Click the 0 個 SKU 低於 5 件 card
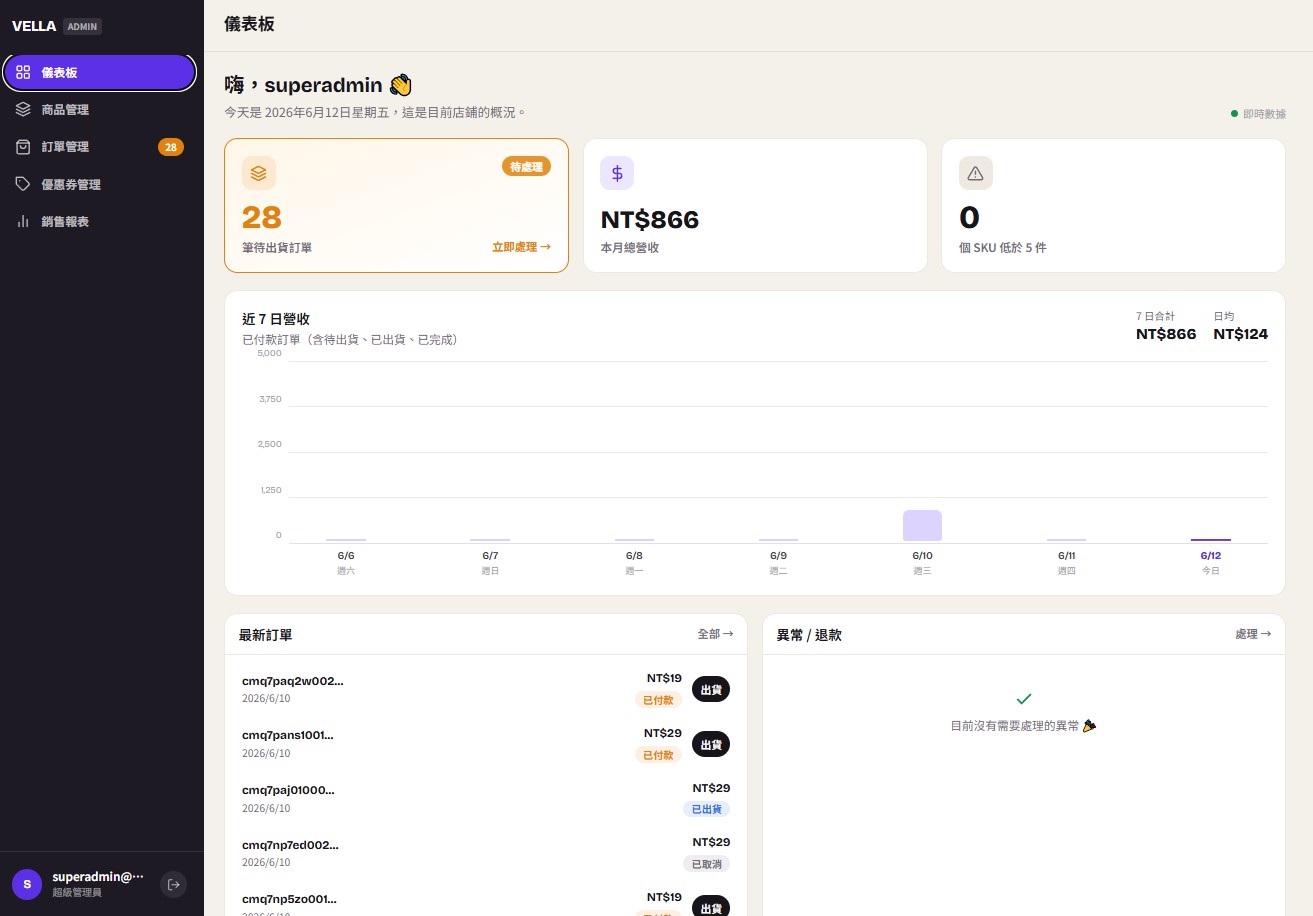Viewport: 1313px width, 916px height. (x=1113, y=205)
